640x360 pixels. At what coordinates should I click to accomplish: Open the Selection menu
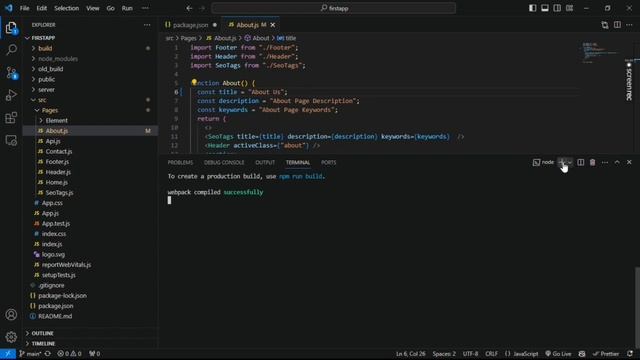click(x=67, y=8)
